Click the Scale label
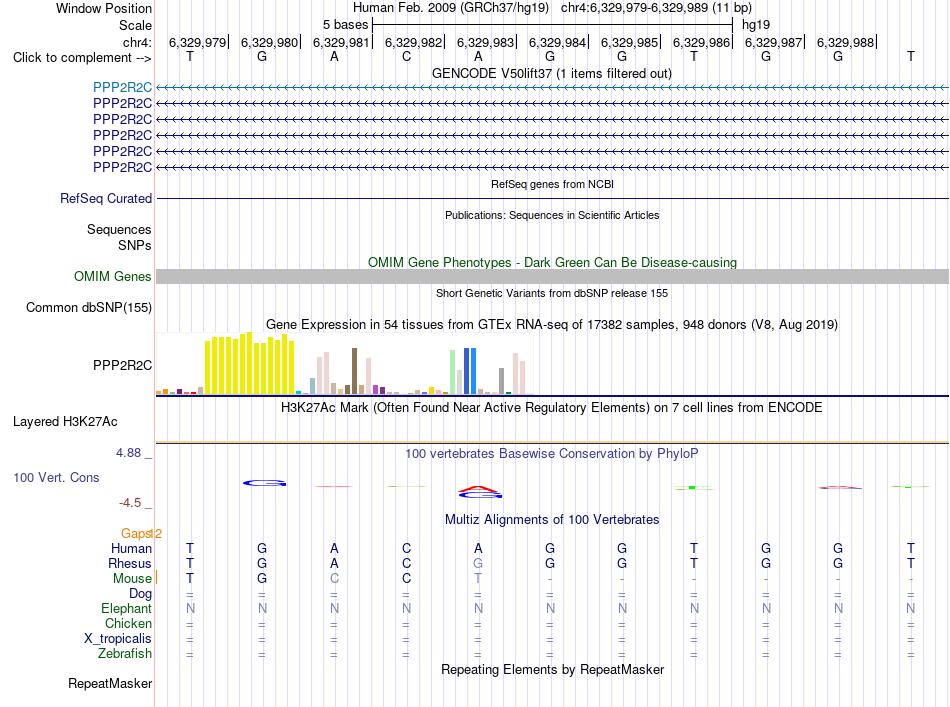Image resolution: width=950 pixels, height=707 pixels. click(135, 25)
